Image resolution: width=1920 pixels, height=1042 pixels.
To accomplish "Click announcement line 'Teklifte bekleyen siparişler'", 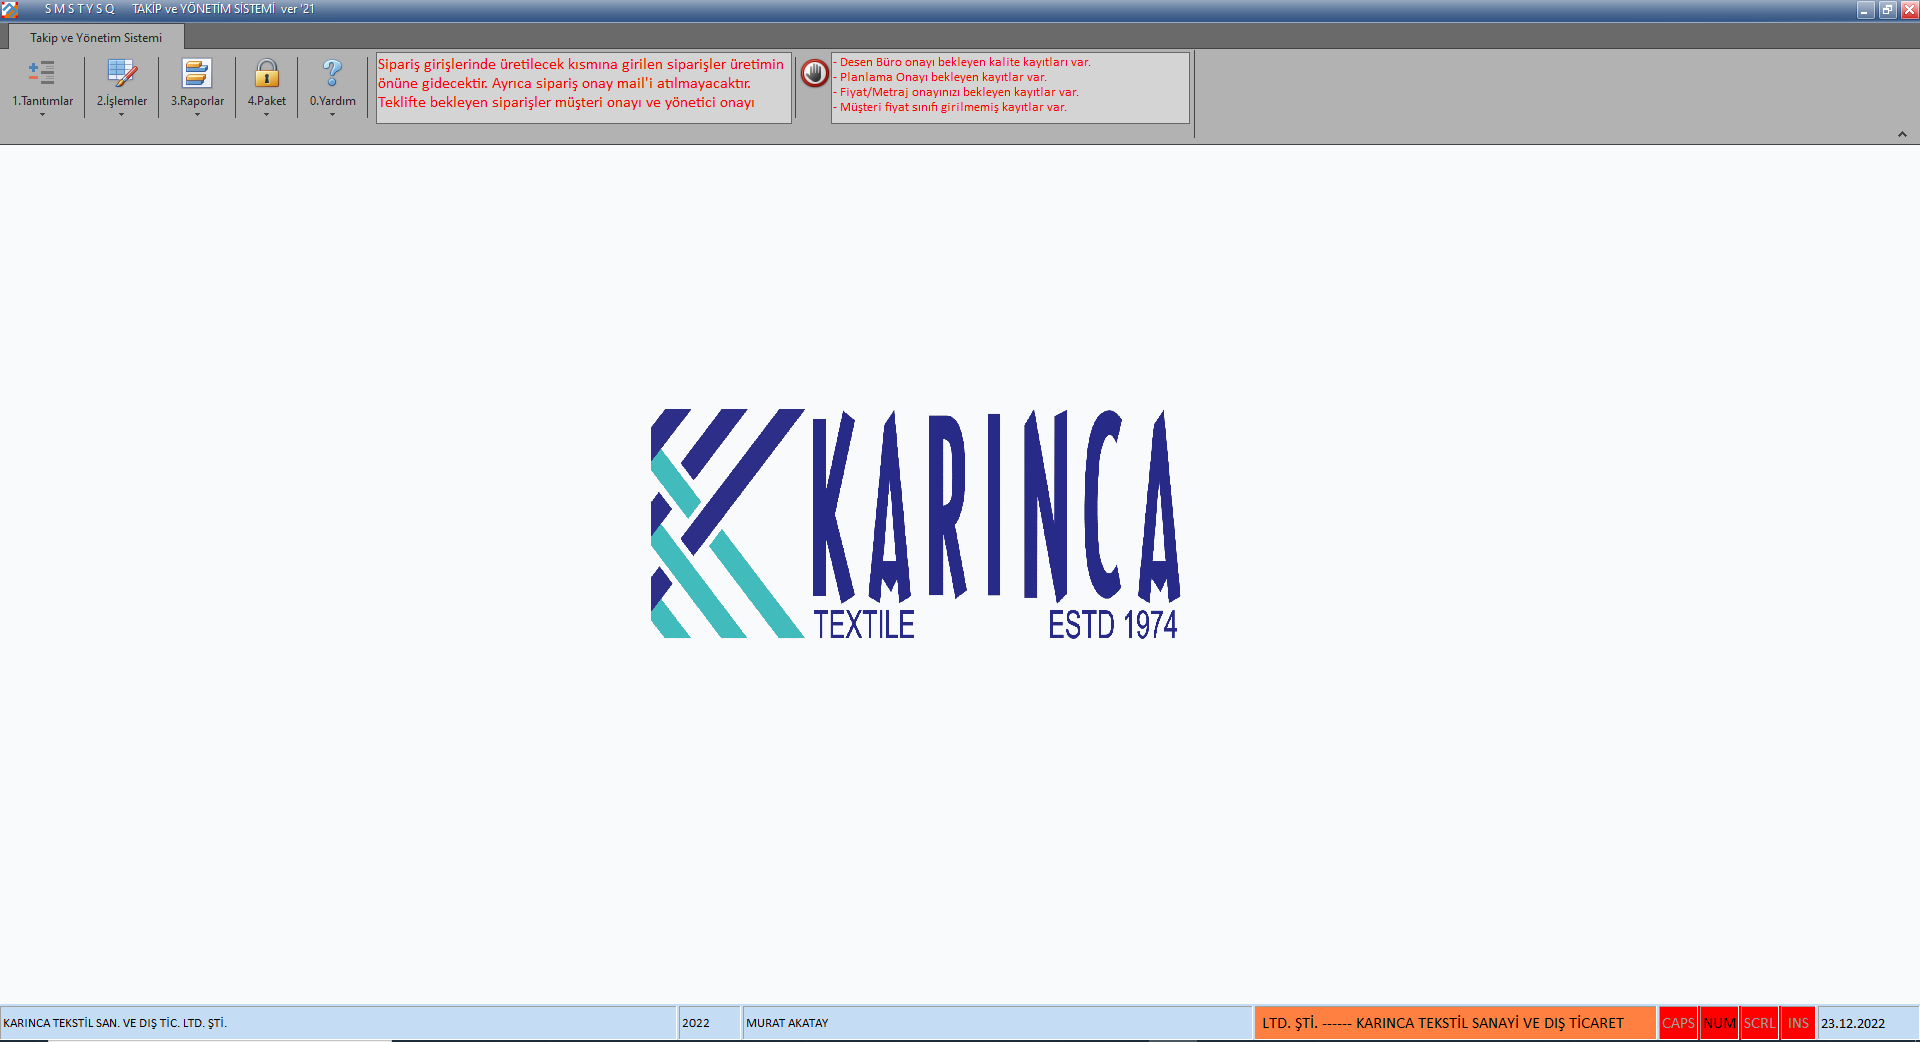I will [566, 102].
